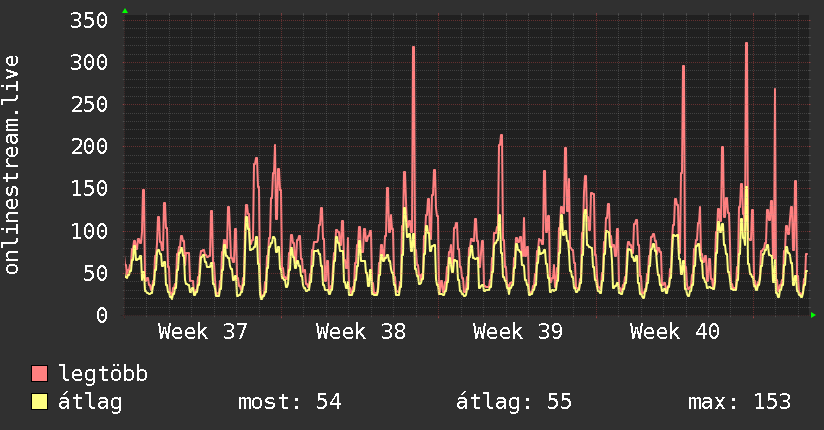The height and width of the screenshot is (430, 824).
Task: Click the Week 38 axis label
Action: (x=360, y=332)
